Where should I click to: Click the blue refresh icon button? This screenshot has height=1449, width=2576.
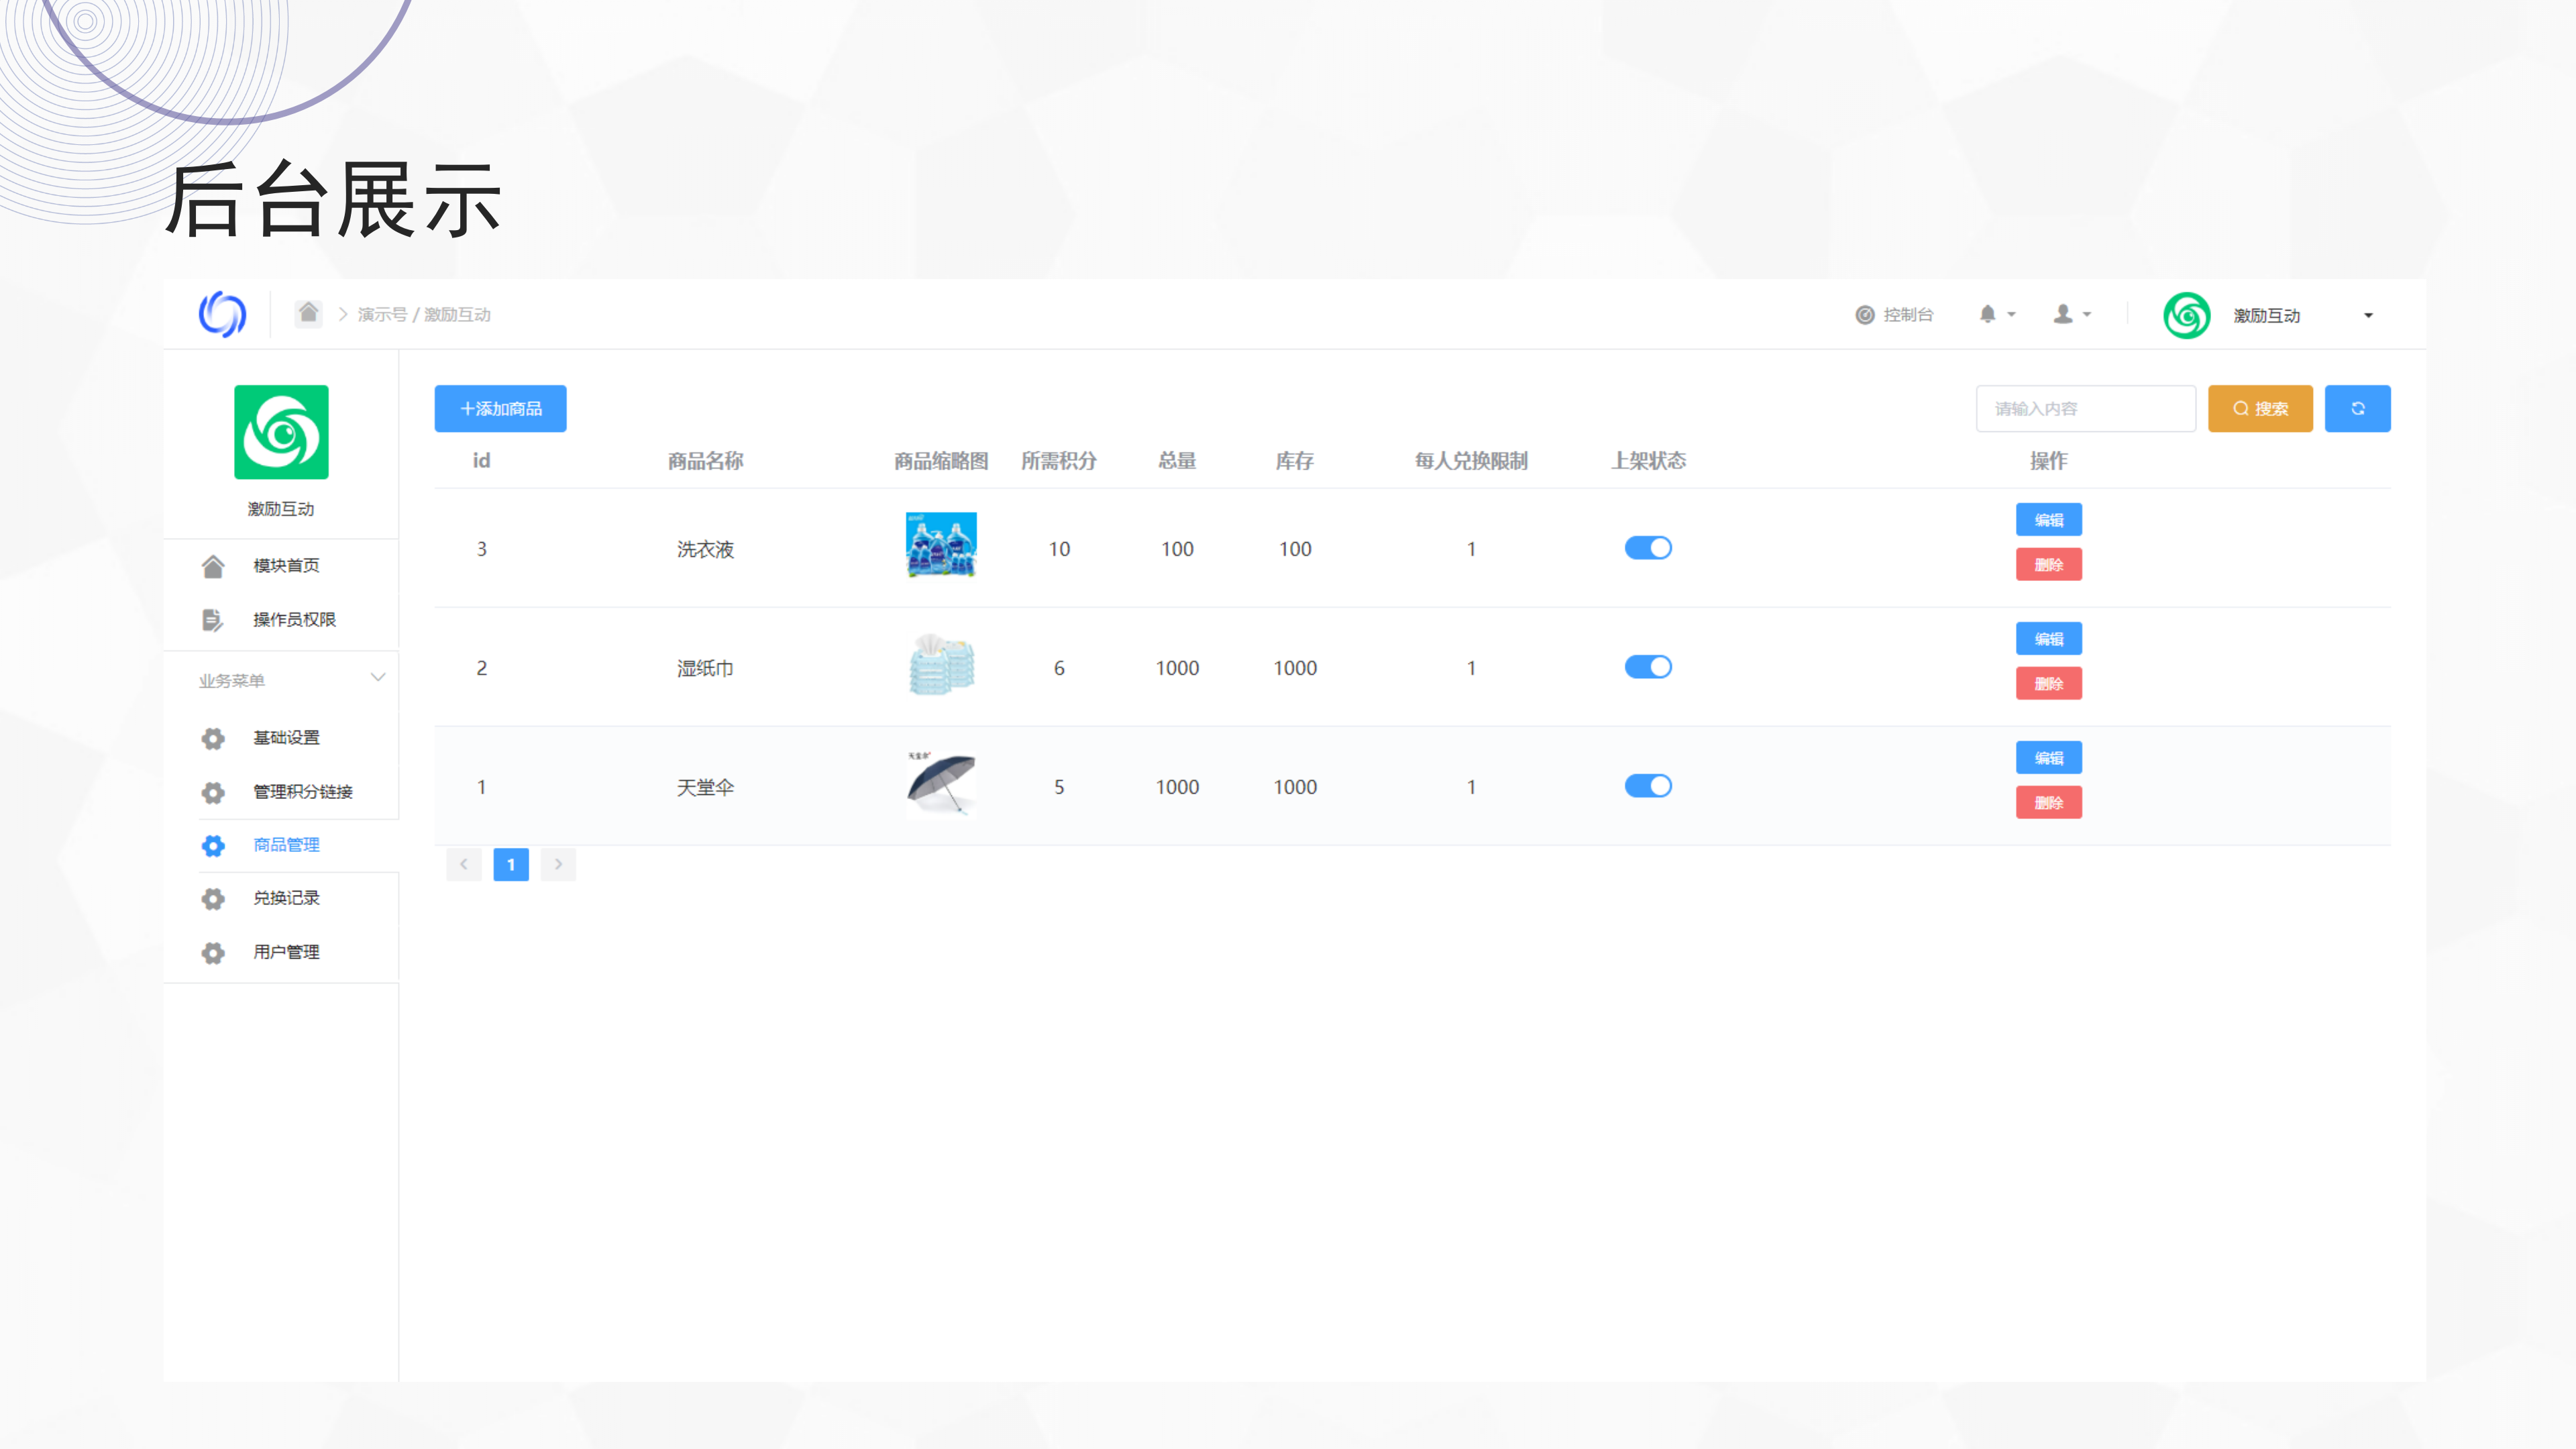pyautogui.click(x=2357, y=408)
